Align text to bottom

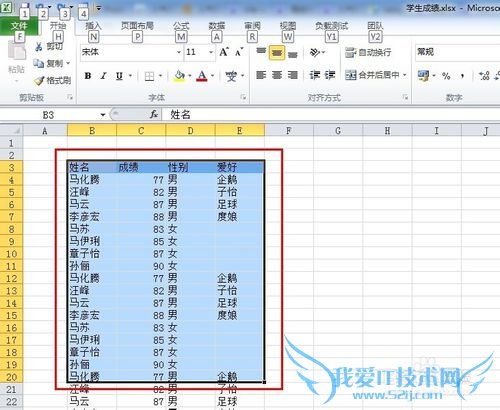[x=292, y=54]
